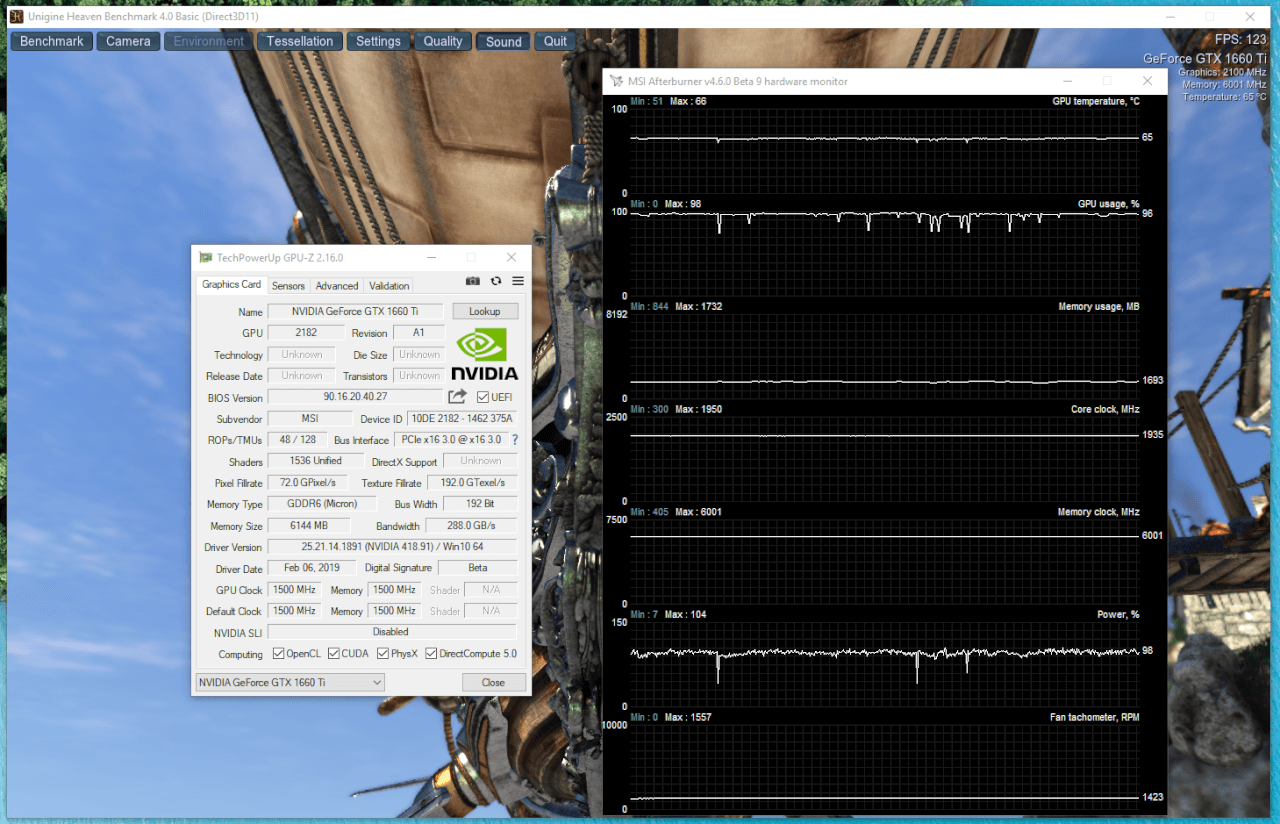Click the Digital Signature value Beta
Screen dimensions: 1280x824
tap(478, 568)
